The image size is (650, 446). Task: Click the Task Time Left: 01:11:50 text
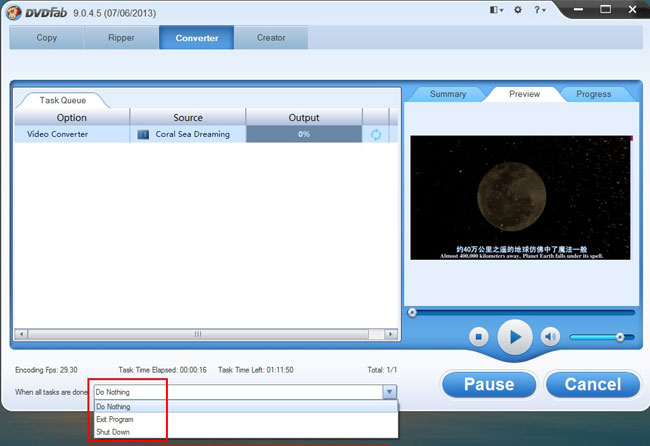click(x=256, y=370)
